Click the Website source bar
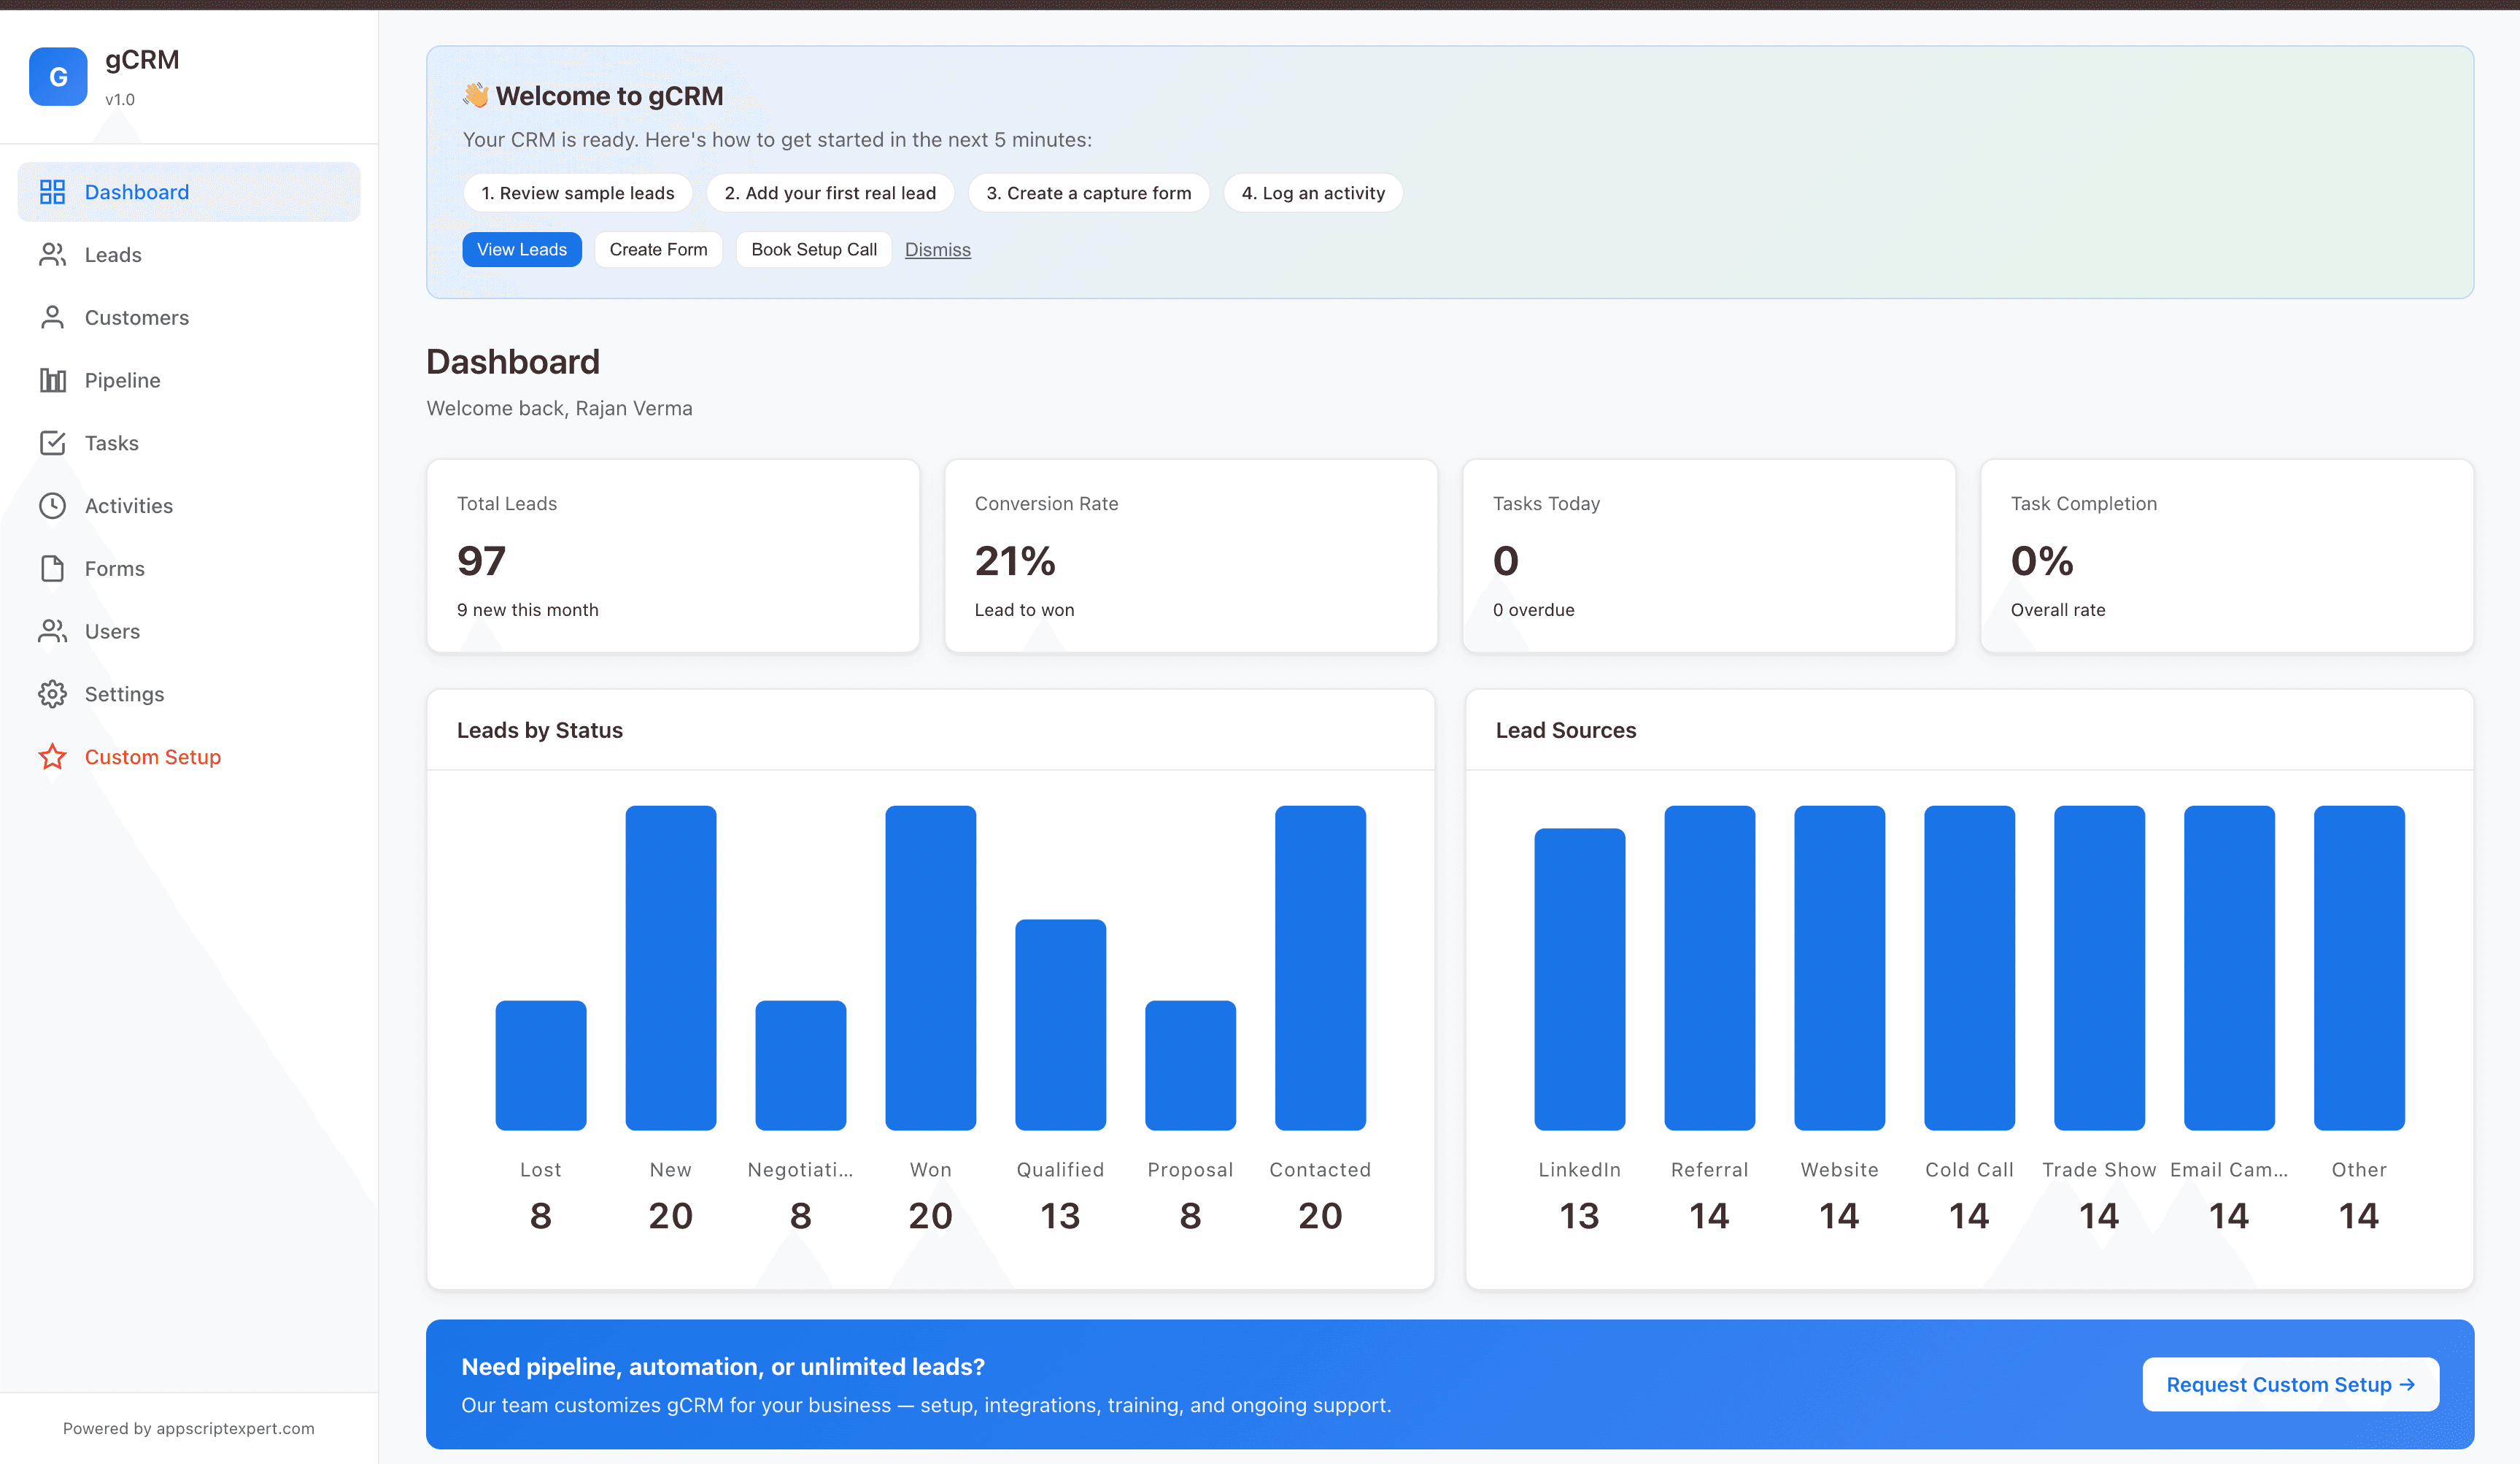The image size is (2520, 1464). pyautogui.click(x=1840, y=968)
